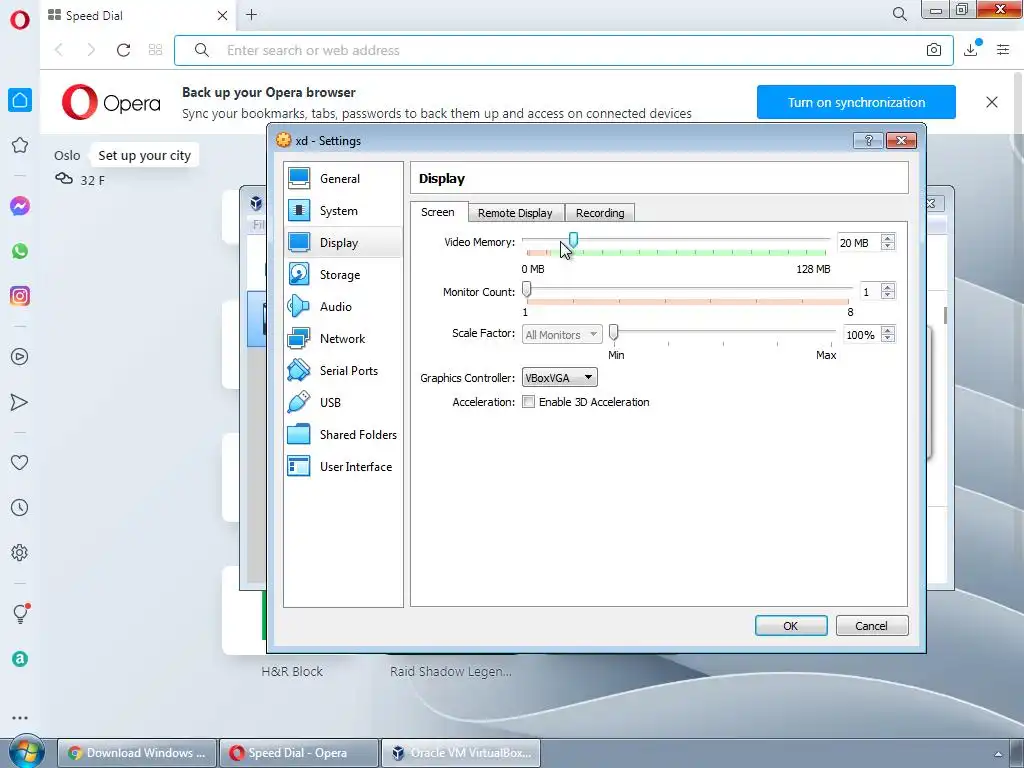Select Network settings category
This screenshot has width=1024, height=768.
pyautogui.click(x=343, y=338)
